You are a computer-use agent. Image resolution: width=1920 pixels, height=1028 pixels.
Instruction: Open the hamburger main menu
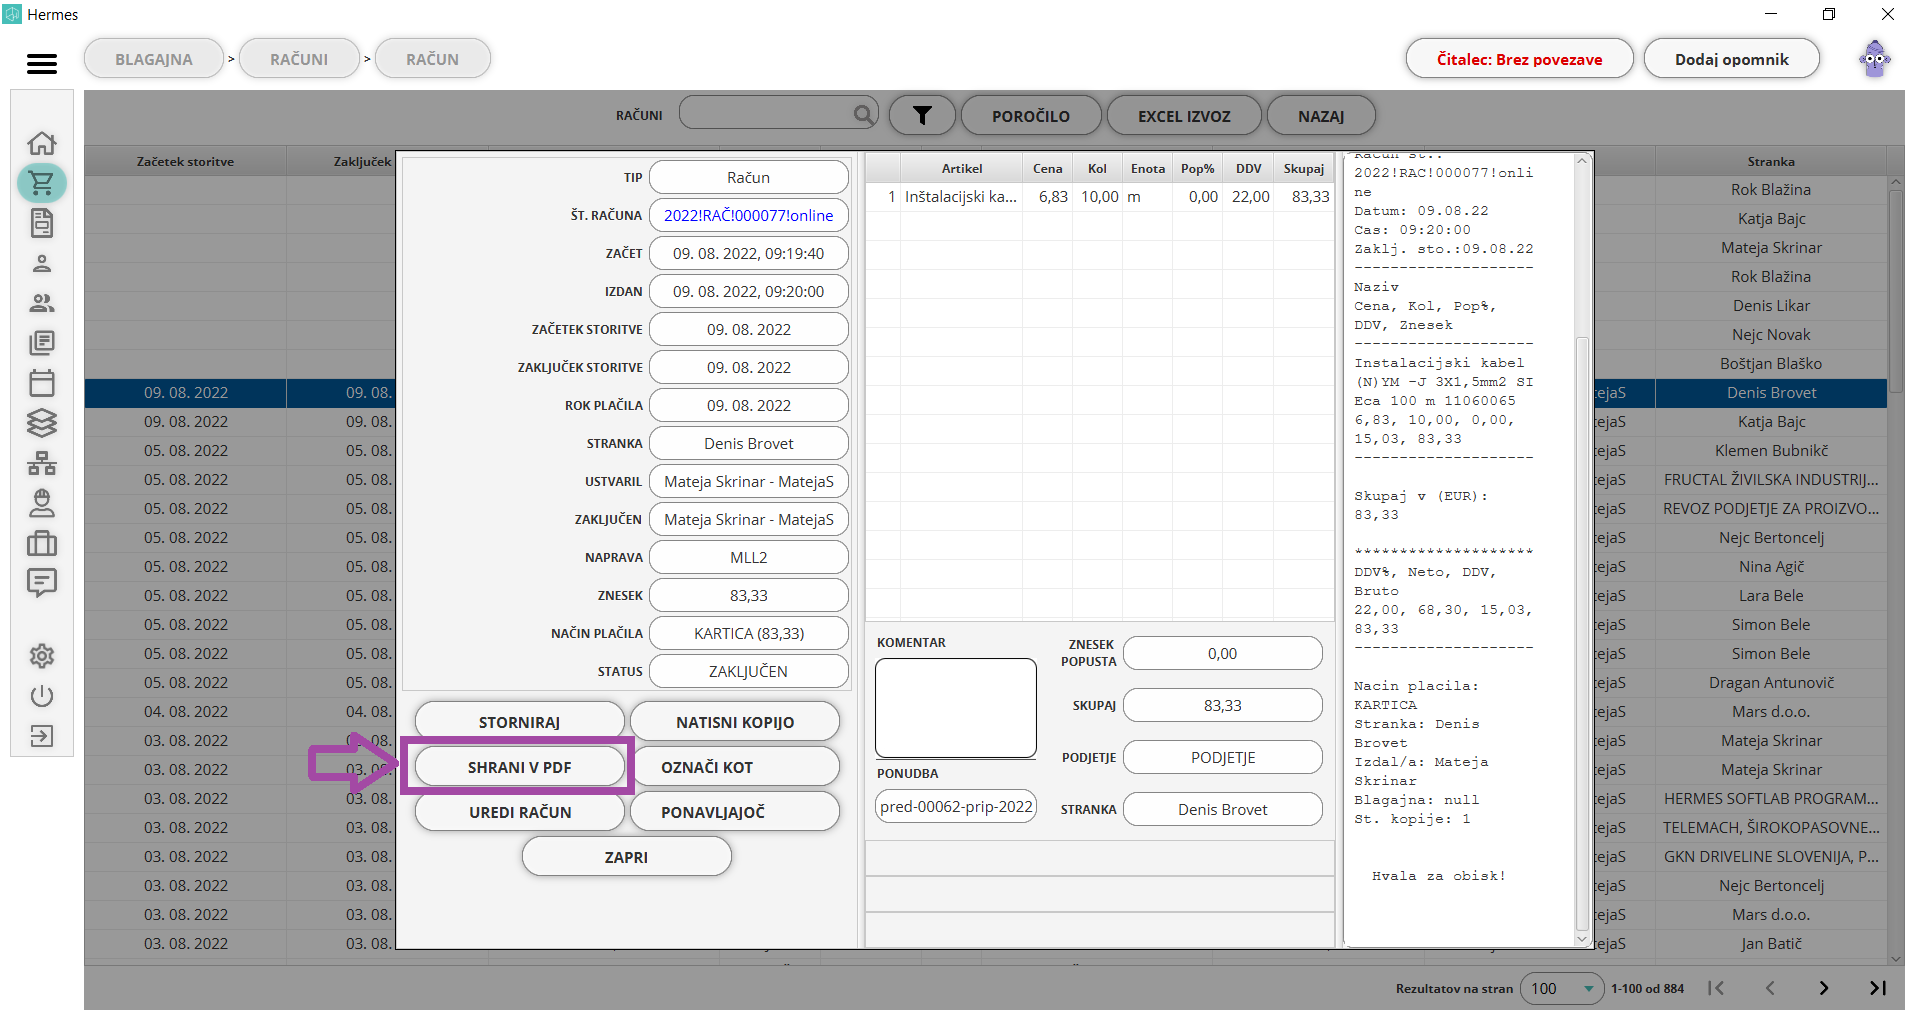point(41,64)
